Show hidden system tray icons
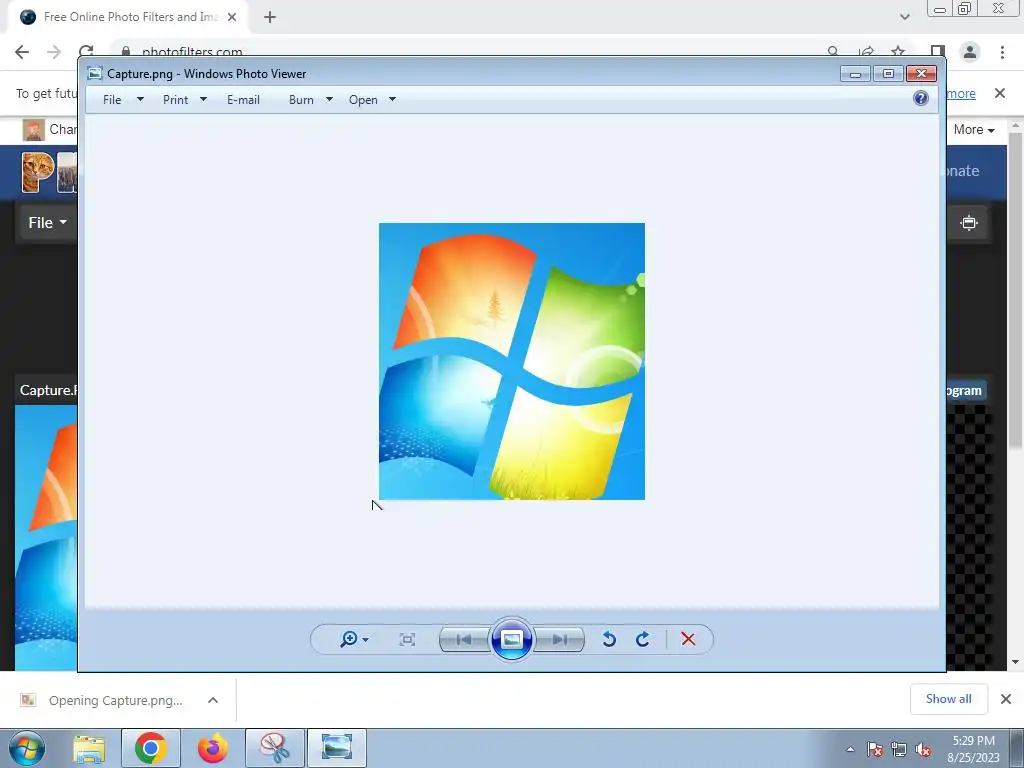Image resolution: width=1024 pixels, height=768 pixels. [850, 750]
